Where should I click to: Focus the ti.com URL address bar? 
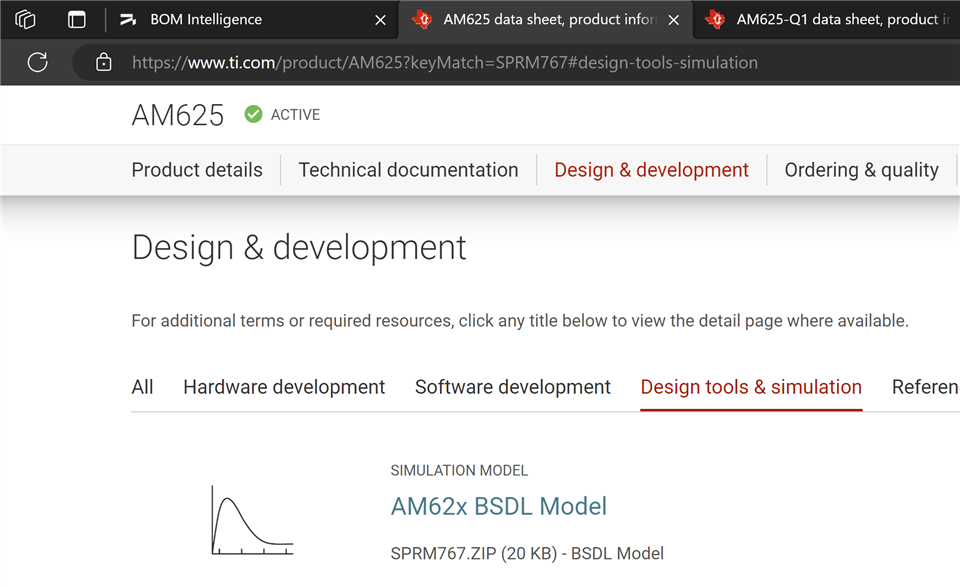pos(444,62)
